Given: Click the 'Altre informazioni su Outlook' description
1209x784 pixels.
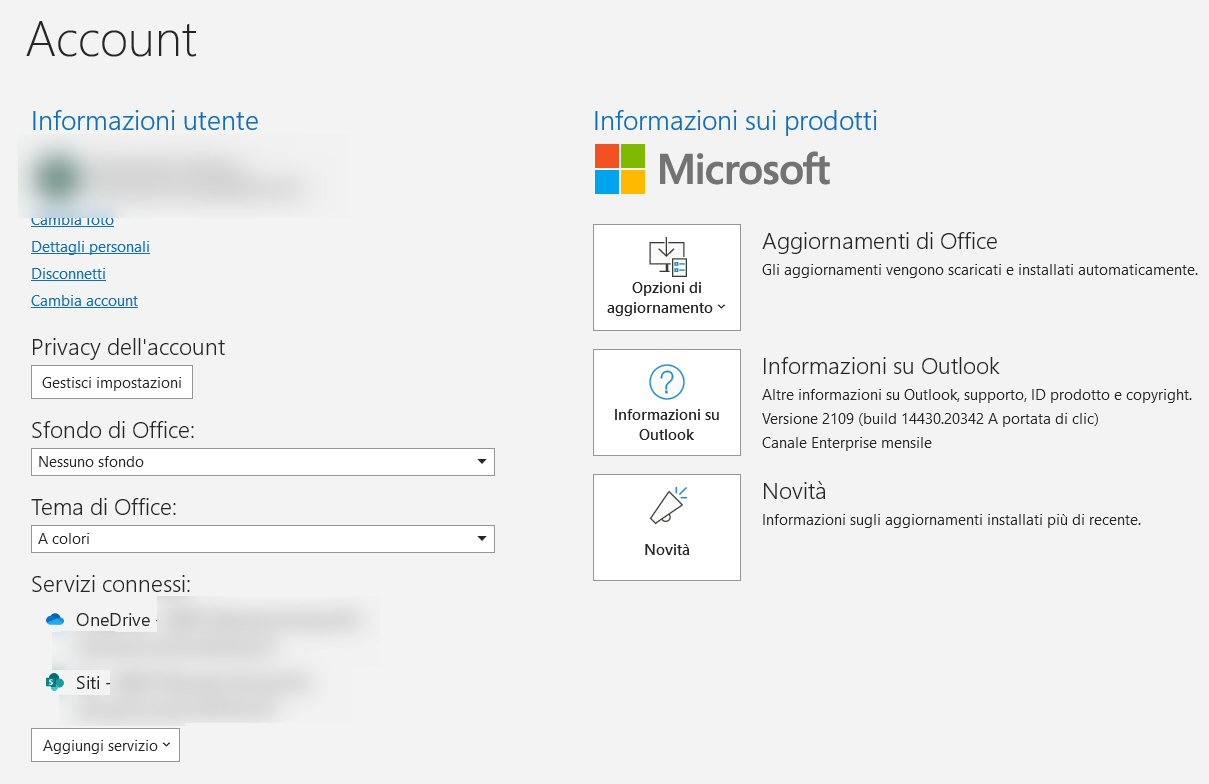Looking at the screenshot, I should point(976,395).
